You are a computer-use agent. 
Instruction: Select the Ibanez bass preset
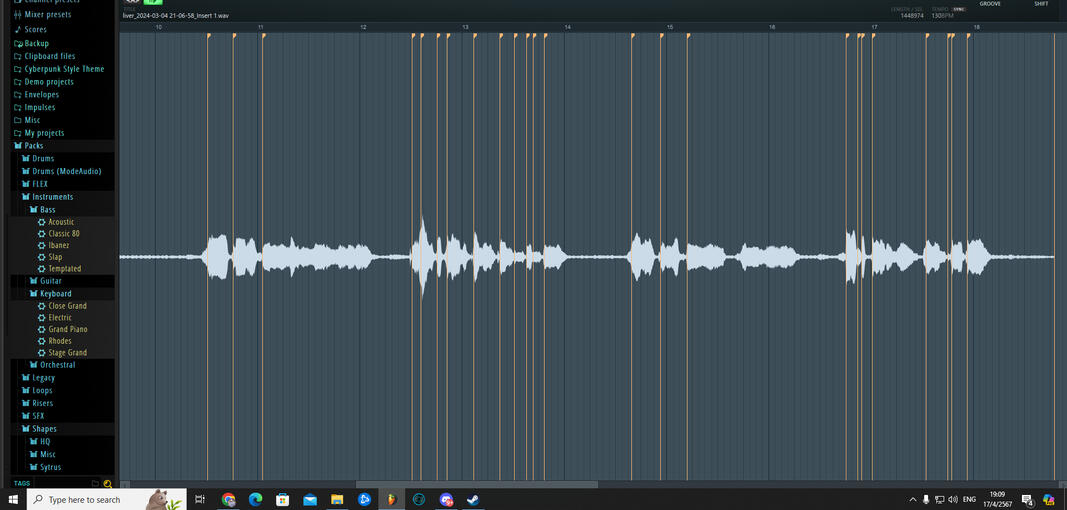(x=59, y=245)
